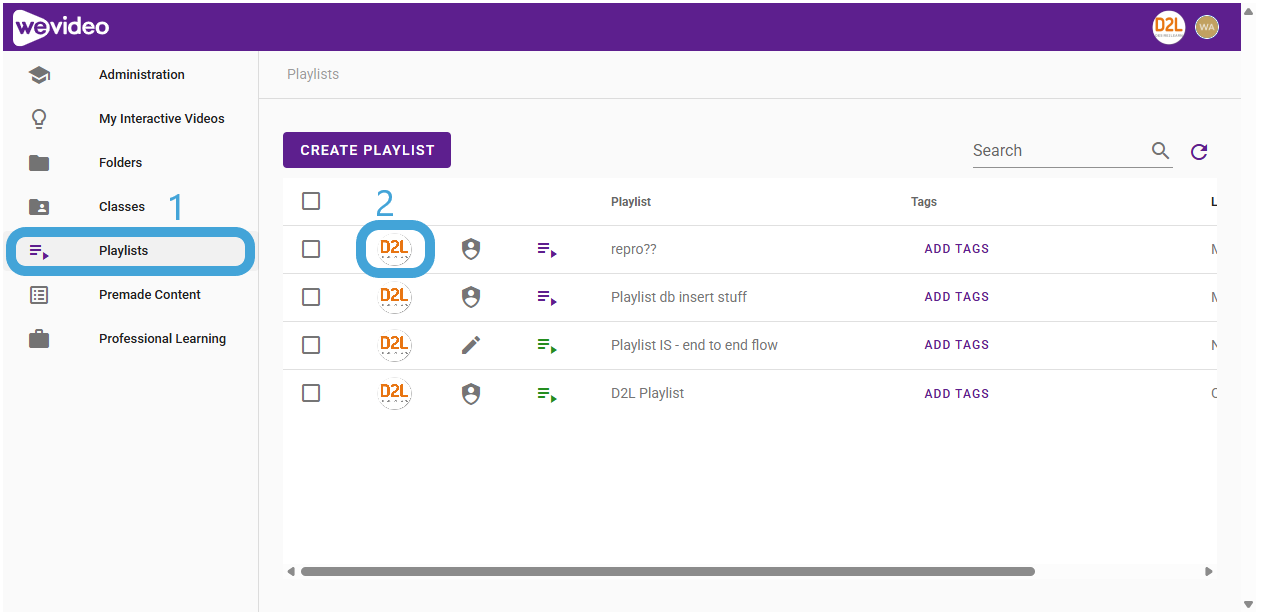Click the shield icon for D2L Playlist
Screen dimensions: 1261x614
pyautogui.click(x=471, y=394)
